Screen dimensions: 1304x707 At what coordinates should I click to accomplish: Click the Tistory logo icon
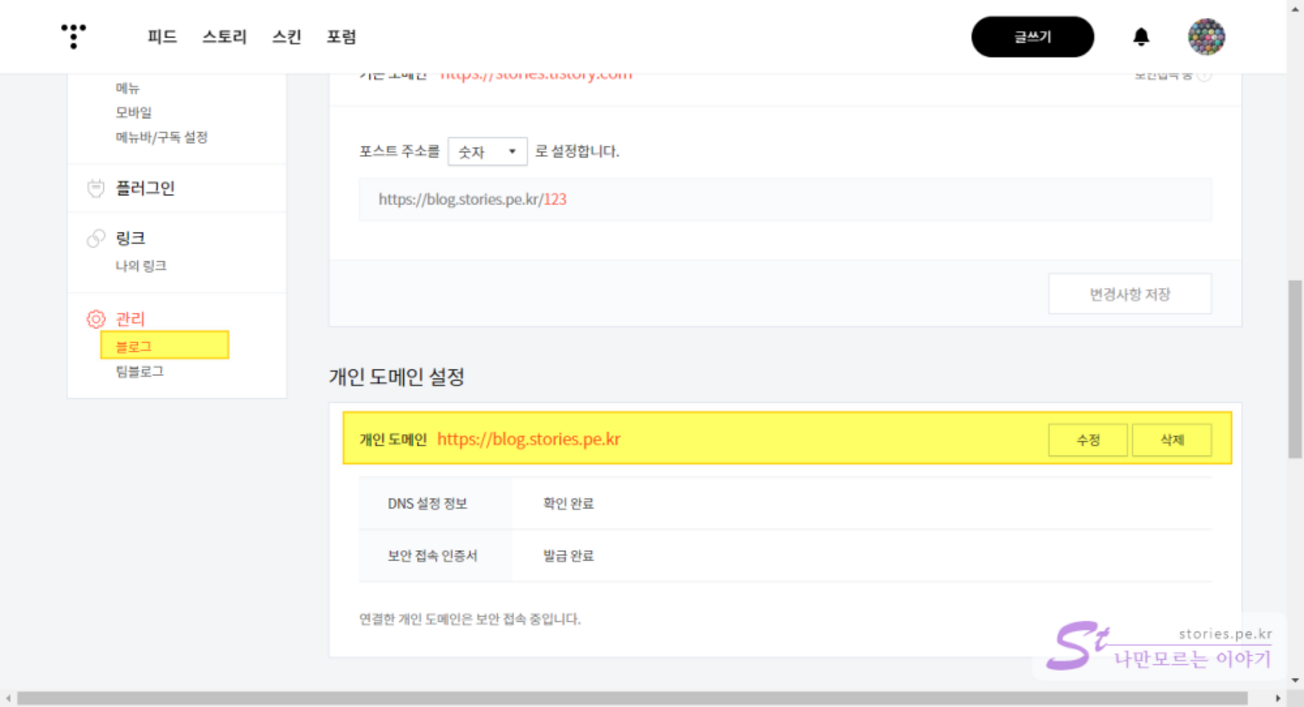(x=73, y=37)
